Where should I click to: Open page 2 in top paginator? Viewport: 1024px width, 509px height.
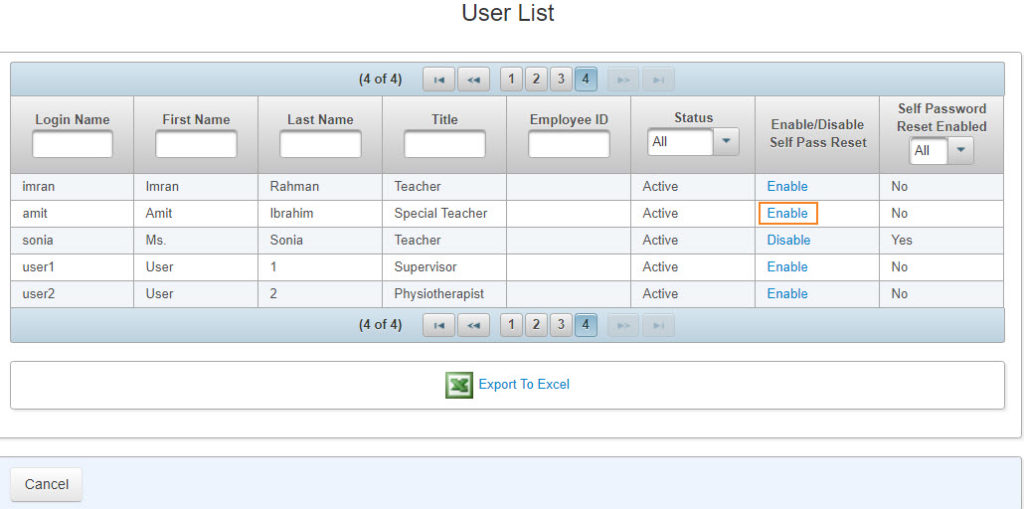536,80
